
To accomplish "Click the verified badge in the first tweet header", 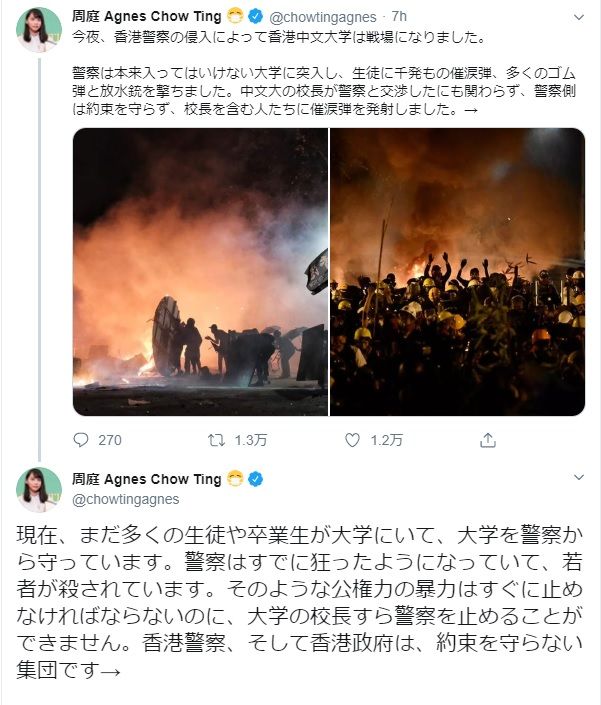I will (257, 17).
